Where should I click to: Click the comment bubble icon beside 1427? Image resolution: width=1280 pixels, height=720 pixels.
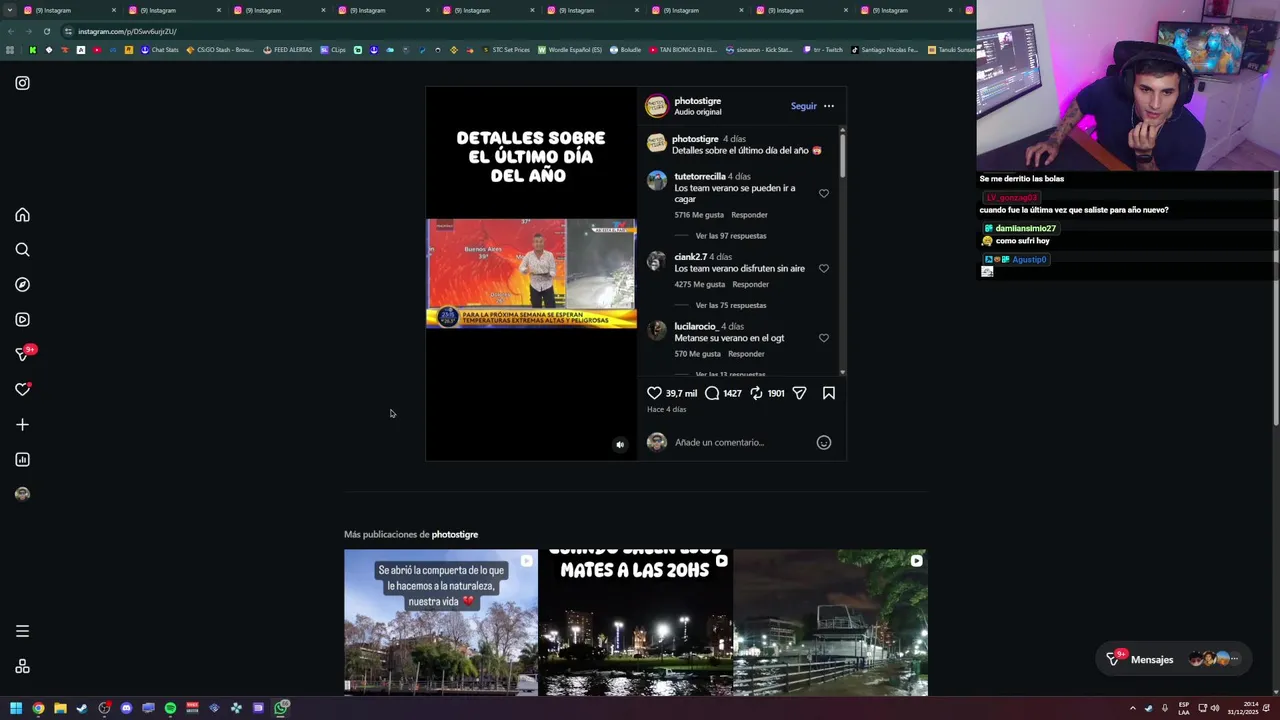coord(712,393)
